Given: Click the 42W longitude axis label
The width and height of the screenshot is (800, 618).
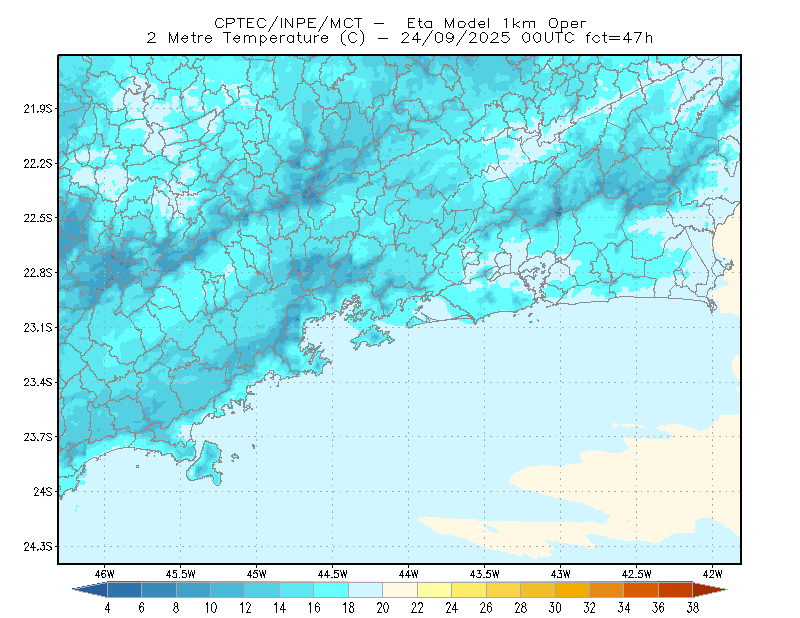Looking at the screenshot, I should coord(713,574).
